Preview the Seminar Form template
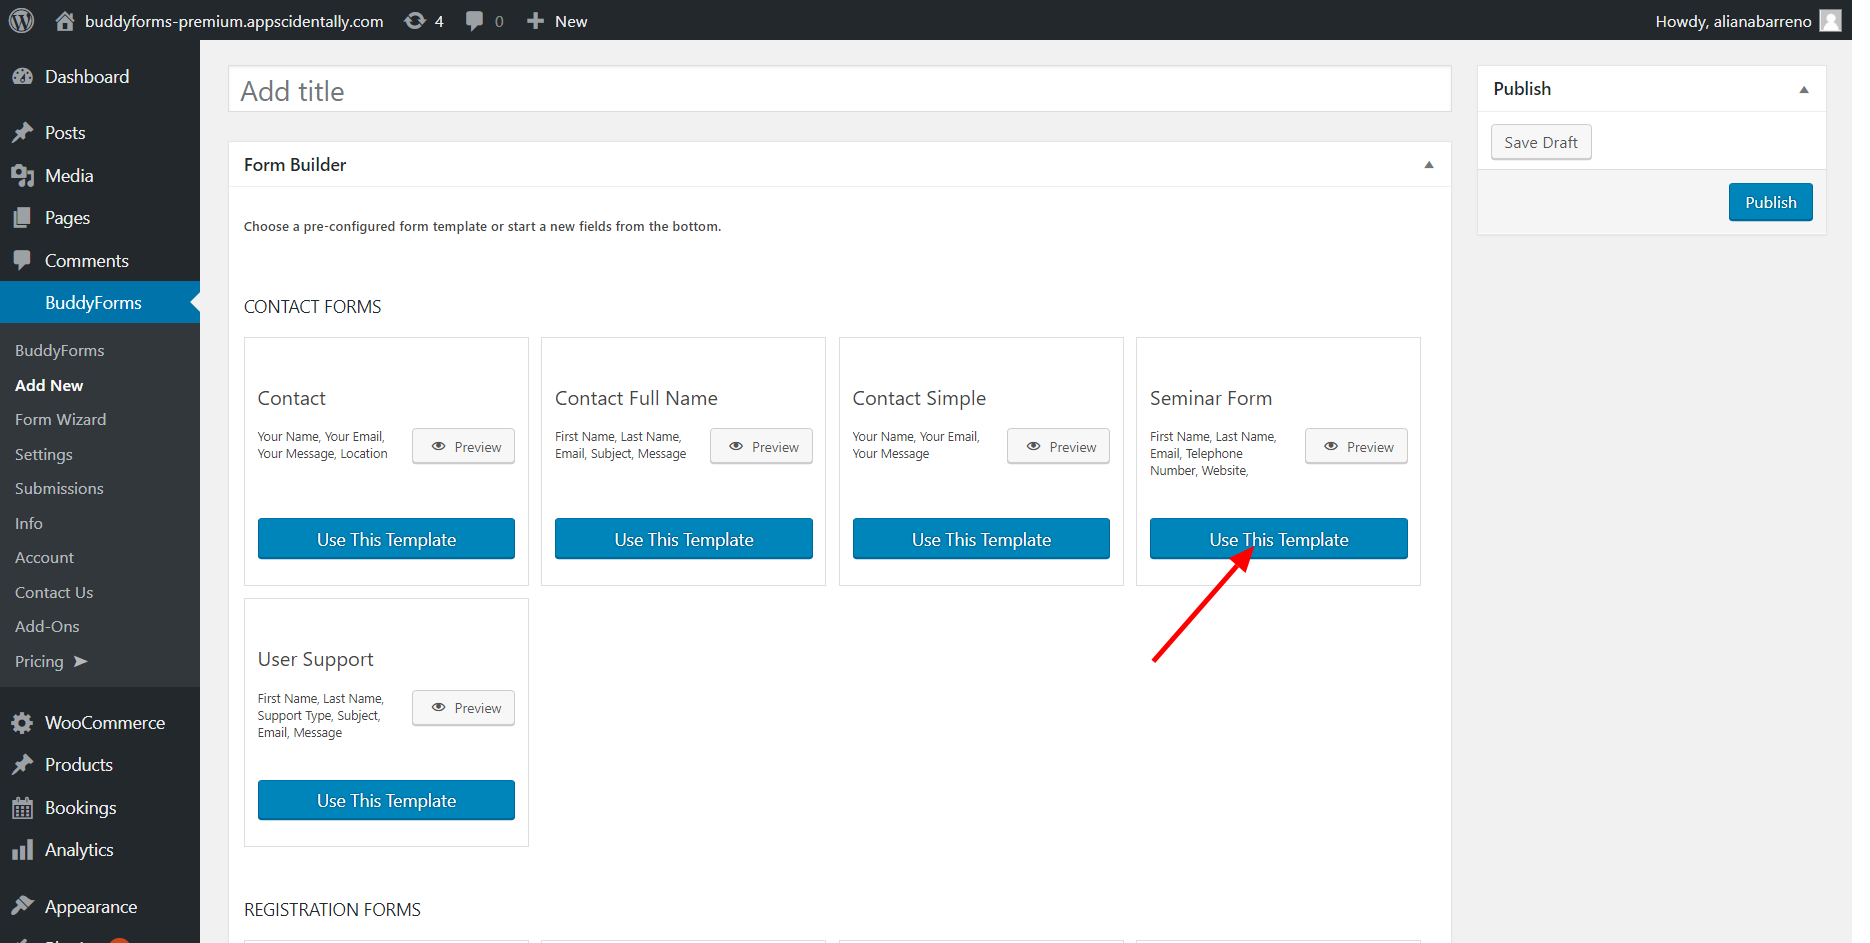The width and height of the screenshot is (1870, 943). point(1356,447)
